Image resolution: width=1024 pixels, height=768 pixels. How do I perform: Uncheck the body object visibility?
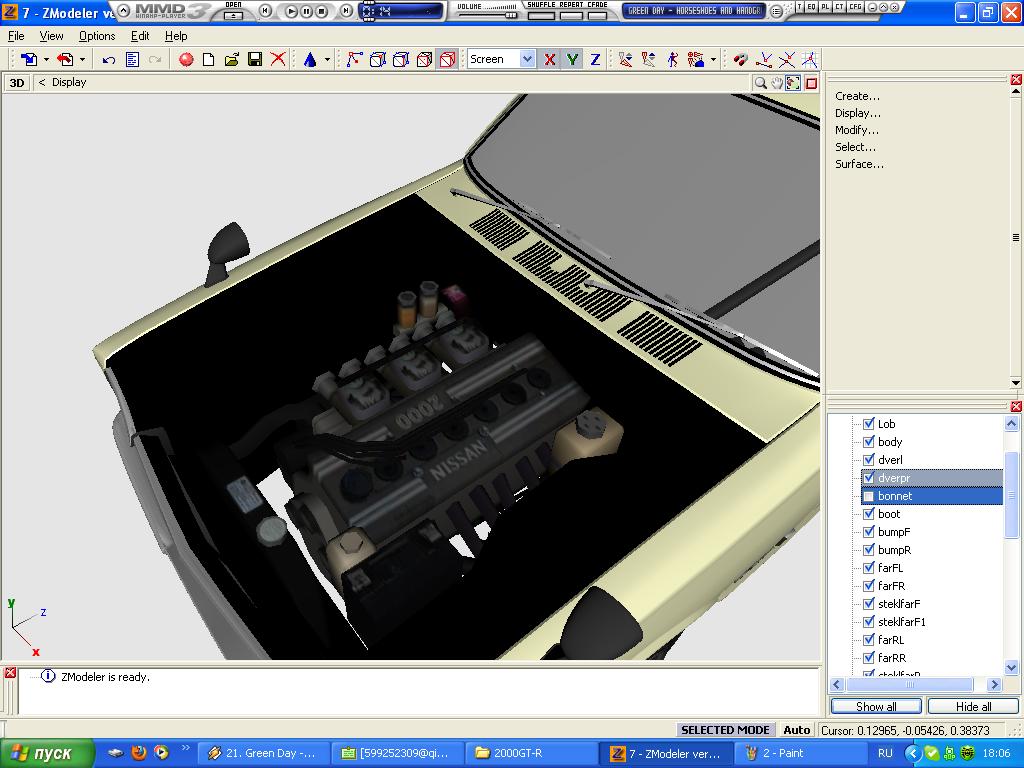pos(869,442)
